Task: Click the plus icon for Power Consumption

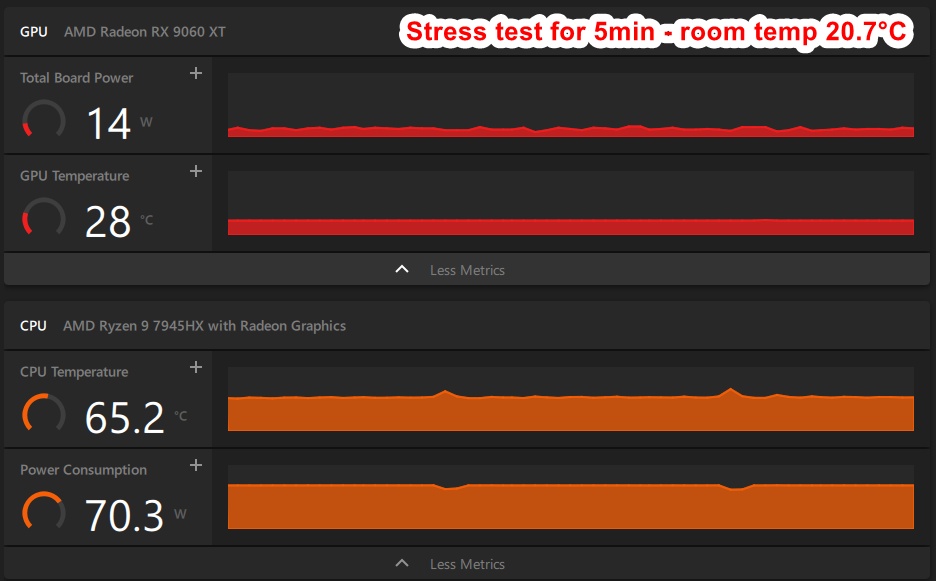Action: pos(196,465)
